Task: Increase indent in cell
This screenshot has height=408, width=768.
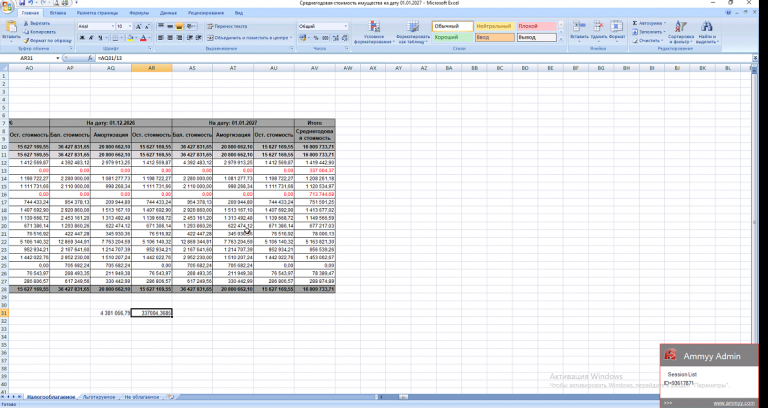Action: (x=198, y=38)
